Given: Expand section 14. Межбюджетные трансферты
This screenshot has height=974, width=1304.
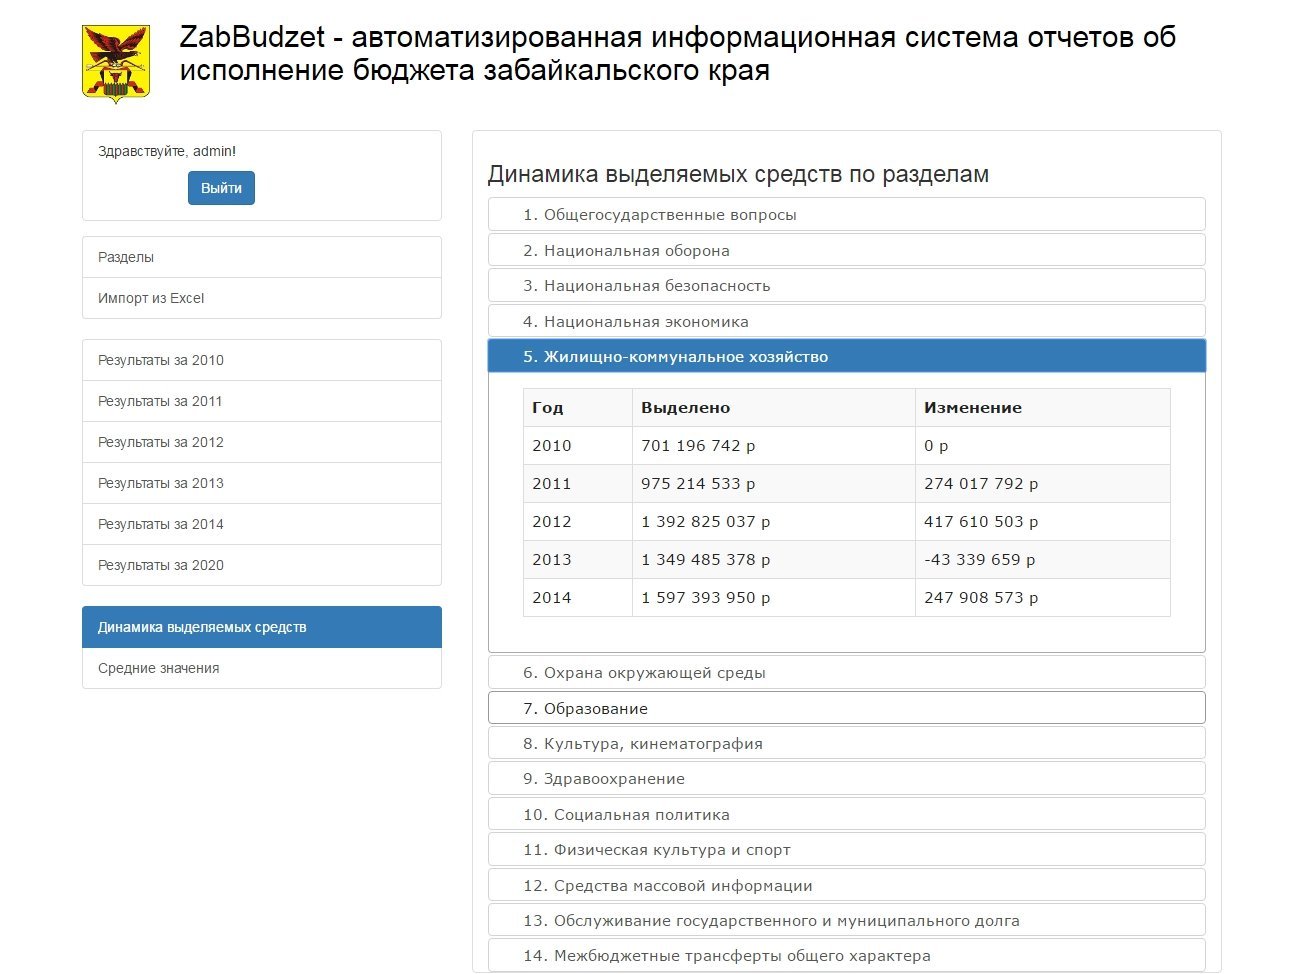Looking at the screenshot, I should pyautogui.click(x=846, y=956).
